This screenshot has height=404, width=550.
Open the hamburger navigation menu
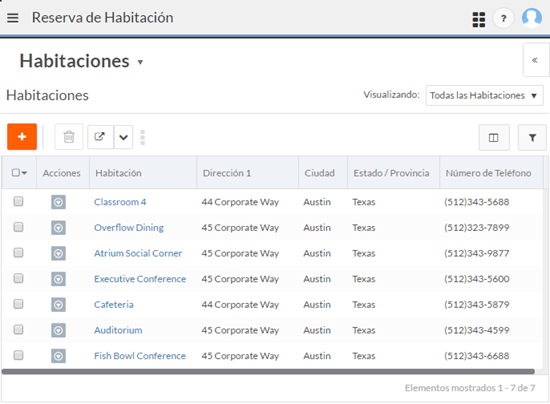click(x=13, y=18)
